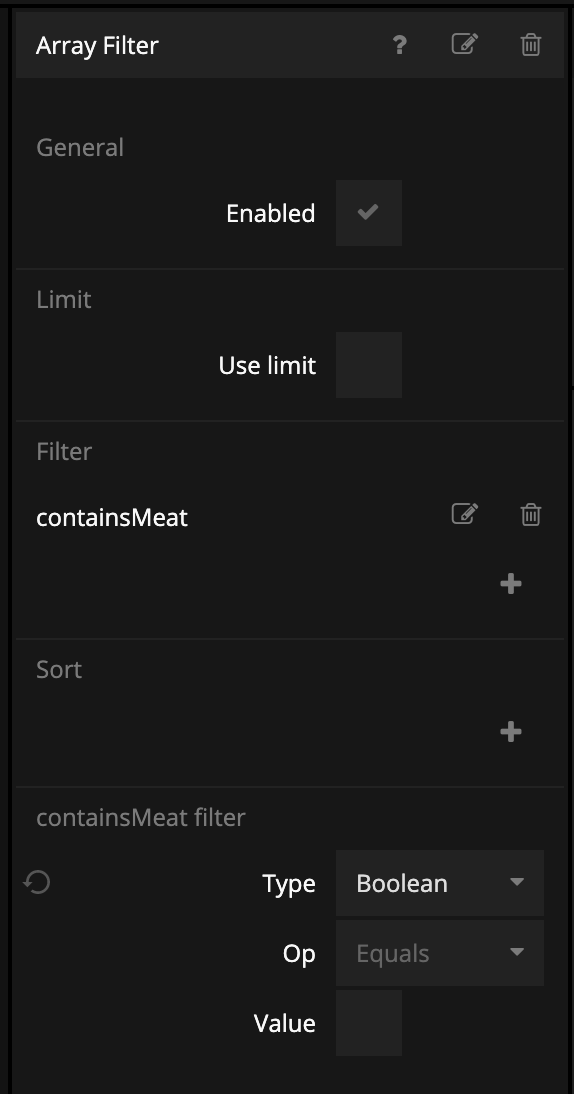This screenshot has width=574, height=1094.
Task: Check the Value checkbox for containsMeat
Action: coord(368,1023)
